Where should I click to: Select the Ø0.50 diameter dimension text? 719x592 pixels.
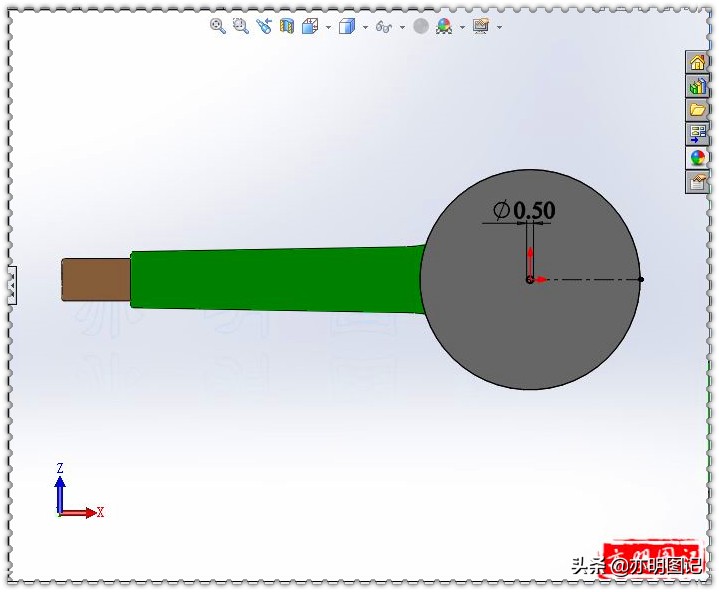pyautogui.click(x=524, y=210)
